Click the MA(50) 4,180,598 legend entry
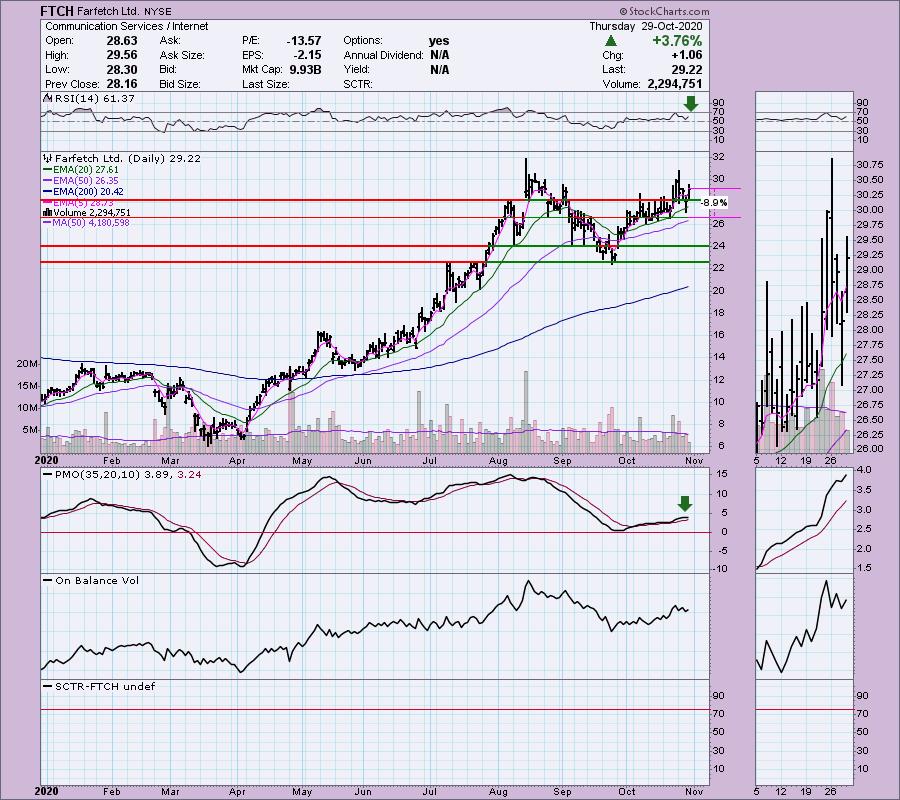Screen dimensions: 900x800 (x=91, y=223)
